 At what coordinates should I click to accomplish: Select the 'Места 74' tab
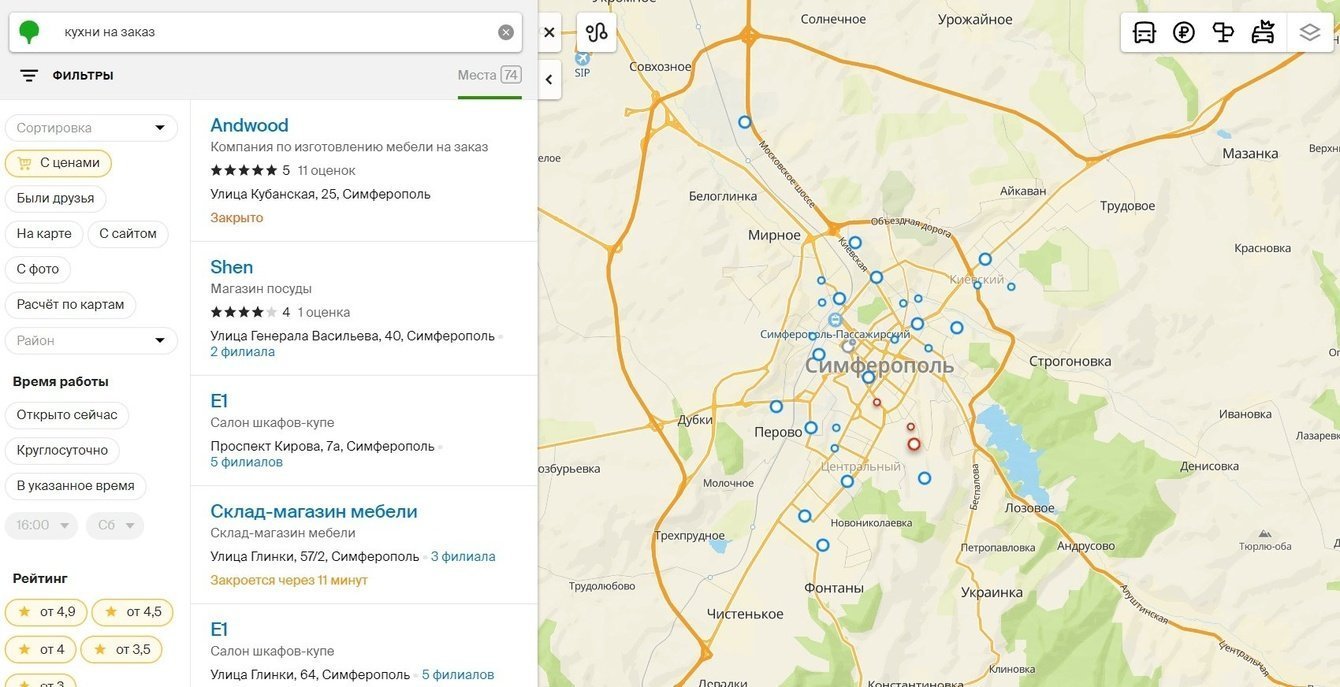tap(489, 75)
